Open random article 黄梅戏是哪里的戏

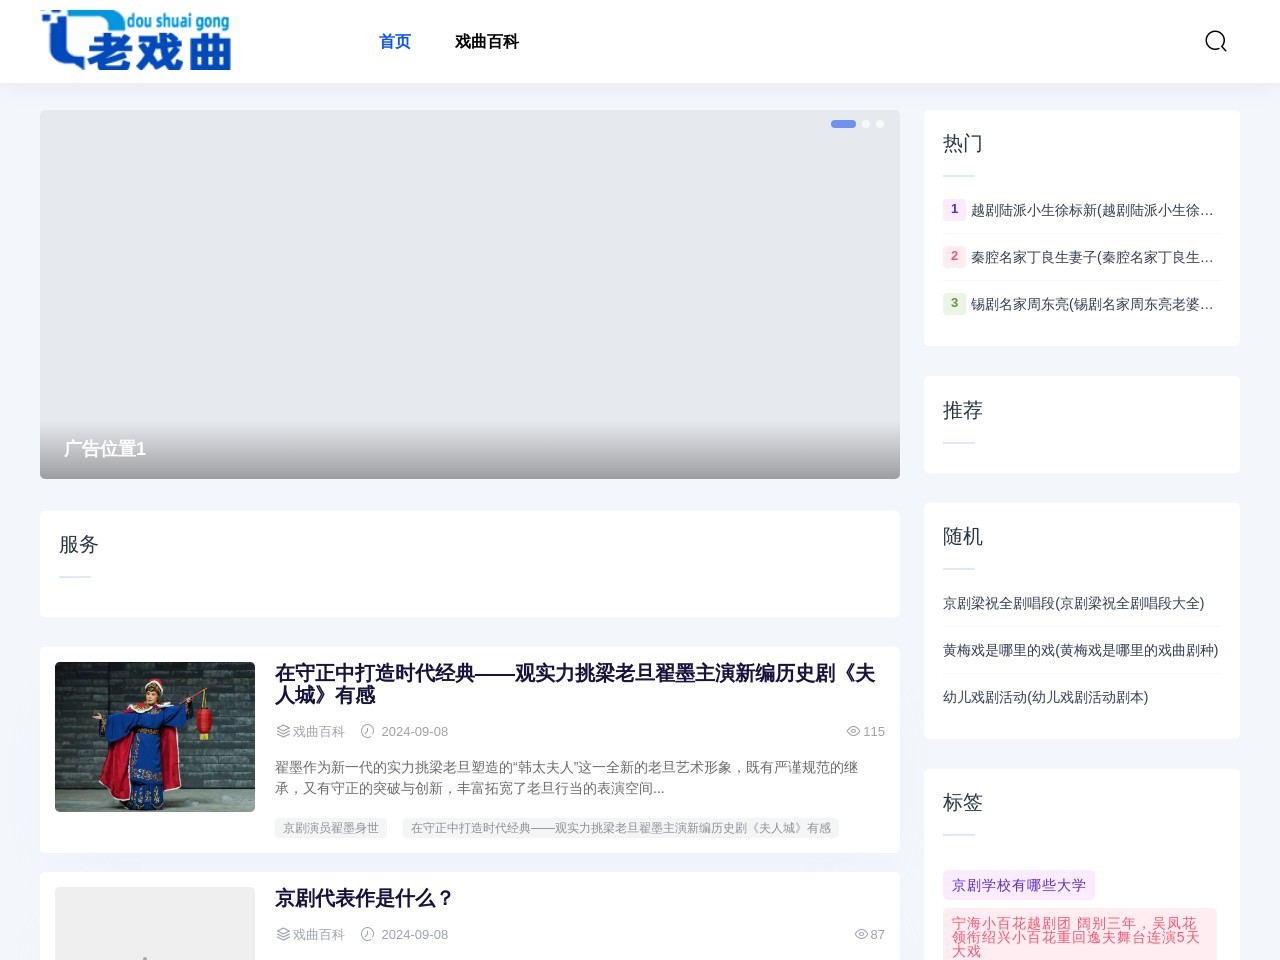(x=1080, y=650)
